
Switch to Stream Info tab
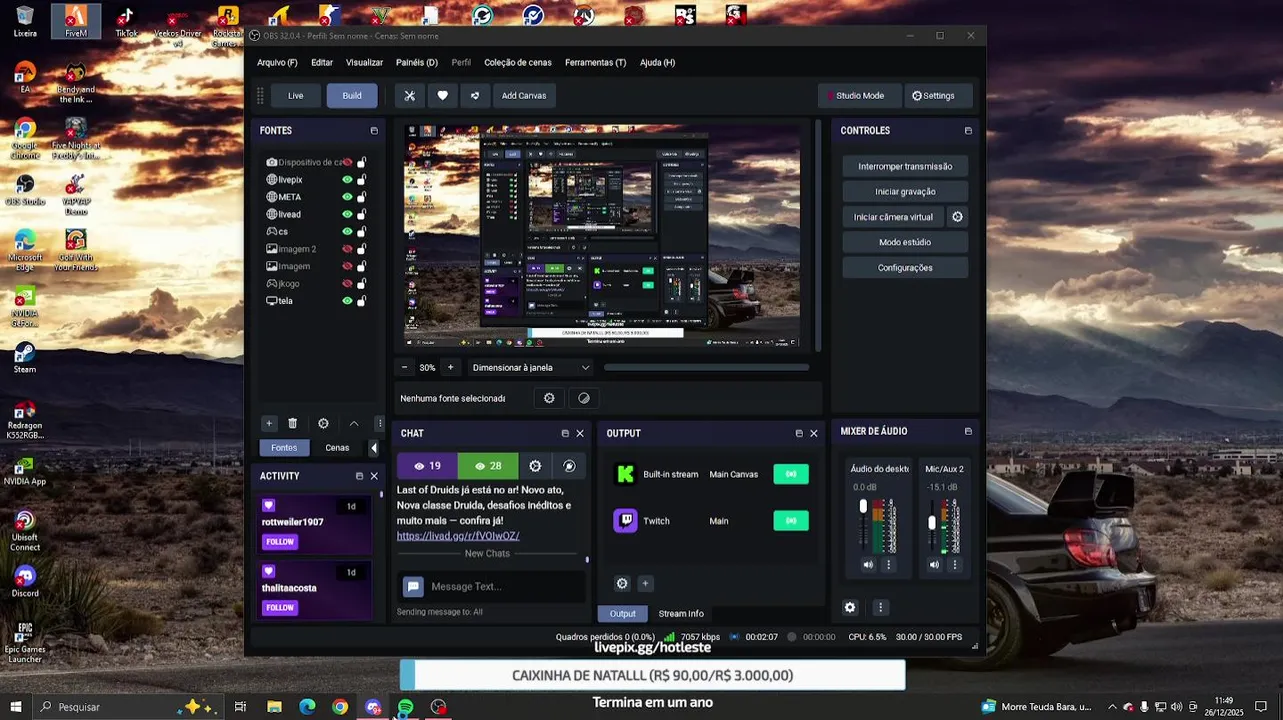(x=681, y=614)
